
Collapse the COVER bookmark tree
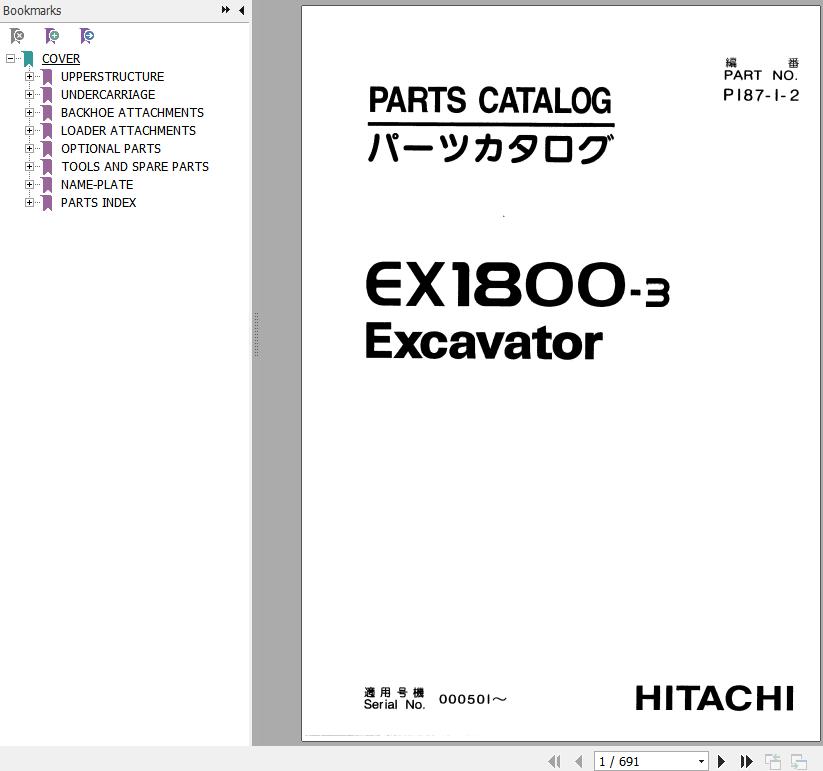tap(10, 58)
